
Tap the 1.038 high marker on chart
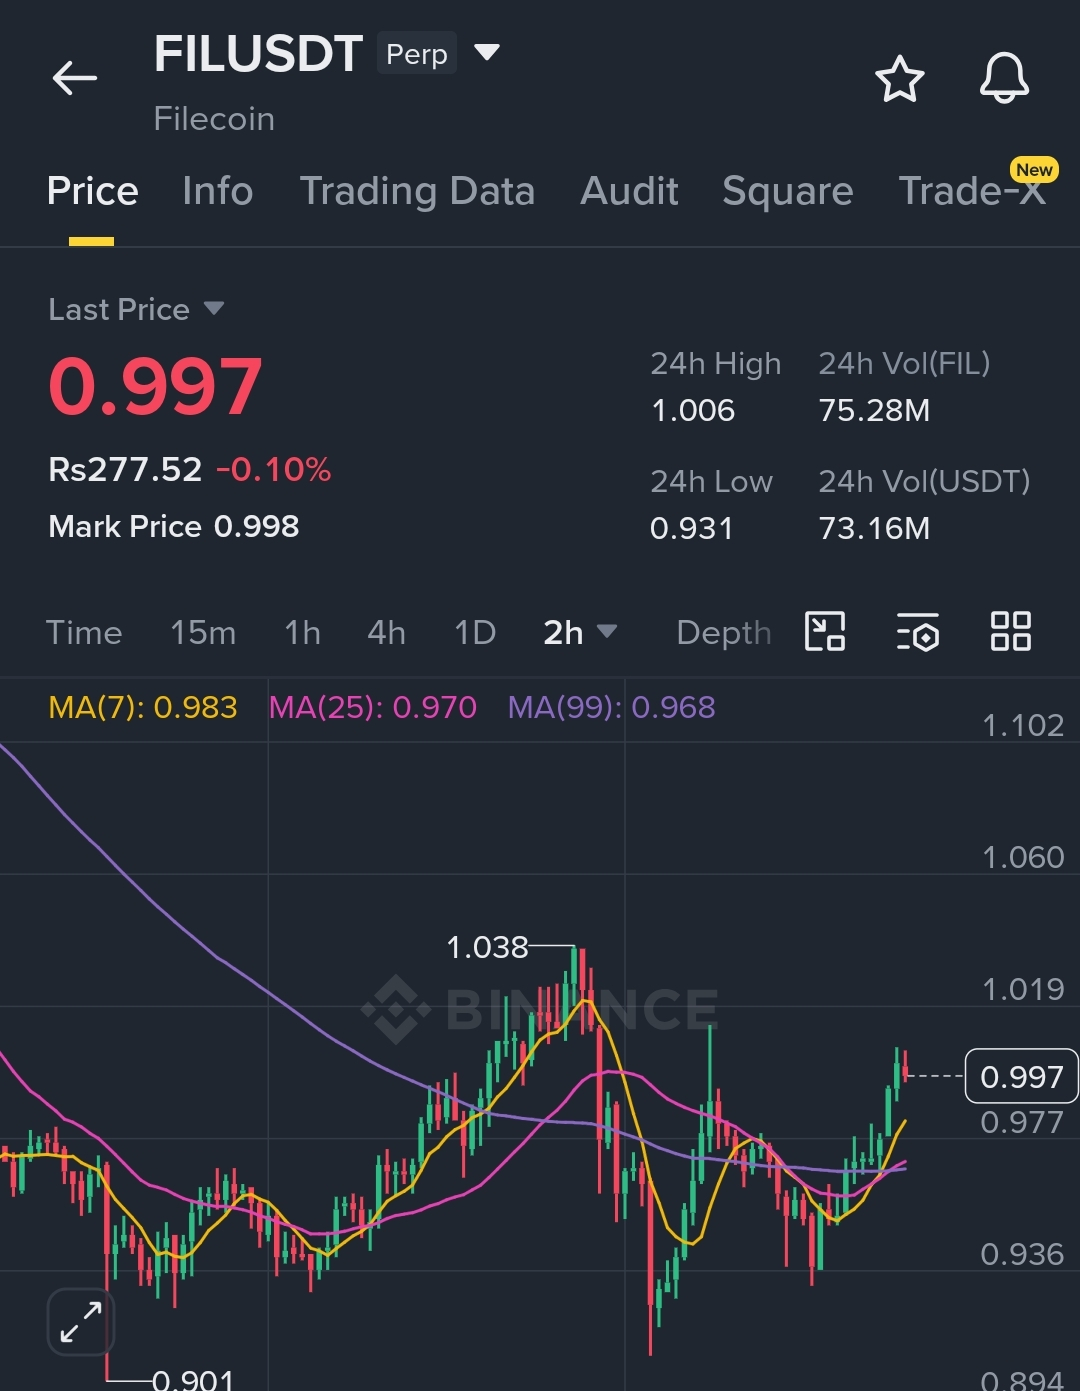coord(487,947)
